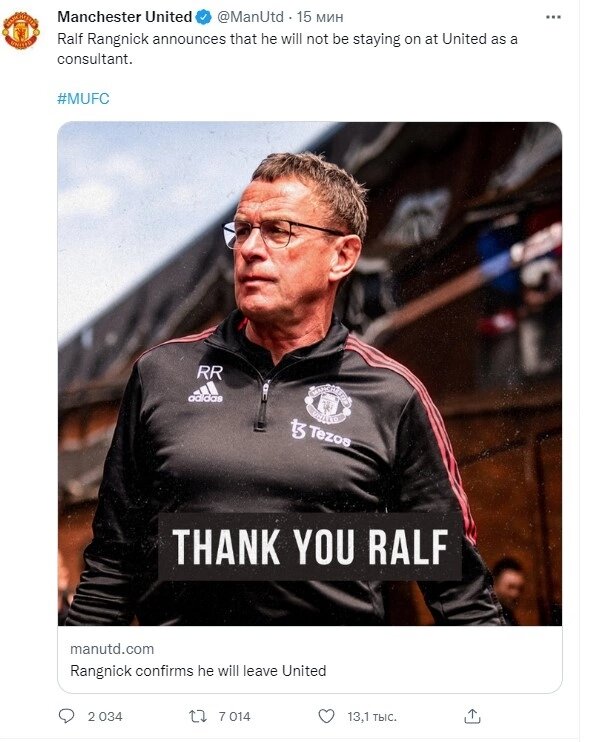Click the blue verified badge
Screen dimensions: 594x742
coord(204,17)
